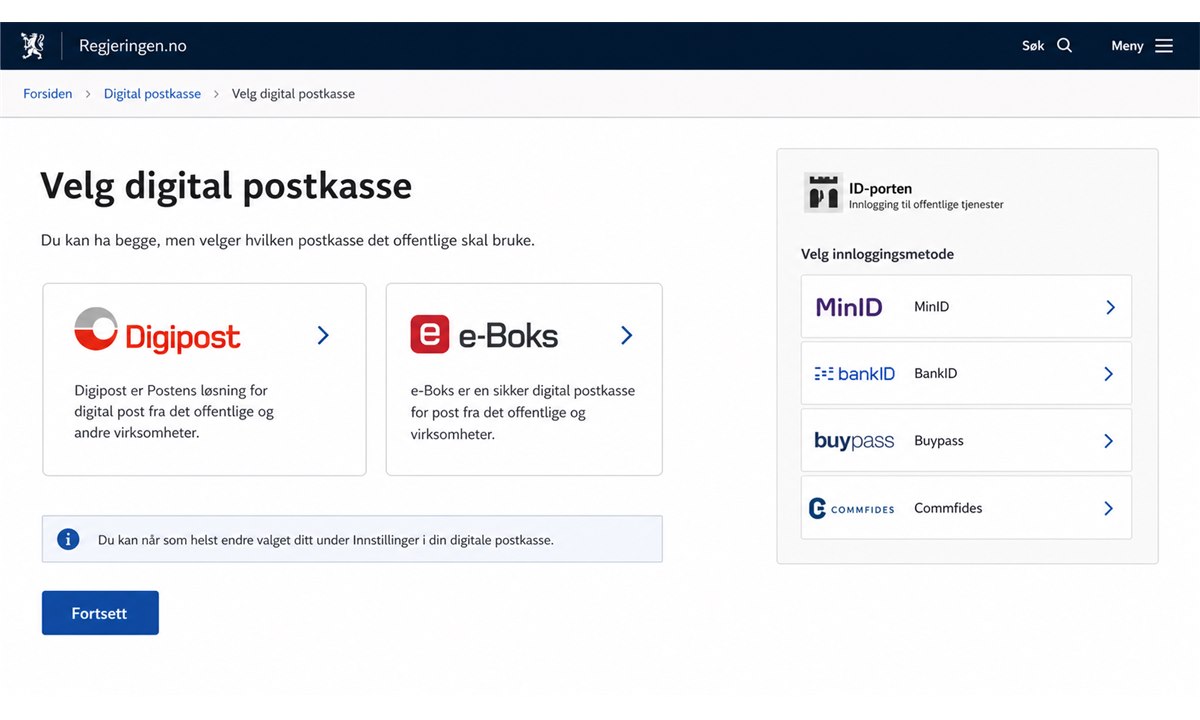1200x720 pixels.
Task: Click 'Innlogging til offentlige tjenester' subtitle
Action: (926, 205)
